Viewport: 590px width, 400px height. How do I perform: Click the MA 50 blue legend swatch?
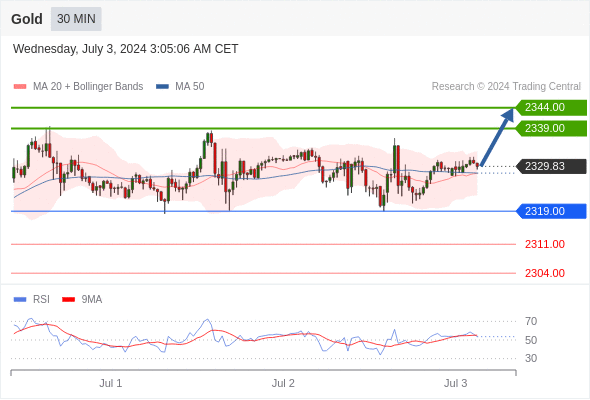point(162,87)
